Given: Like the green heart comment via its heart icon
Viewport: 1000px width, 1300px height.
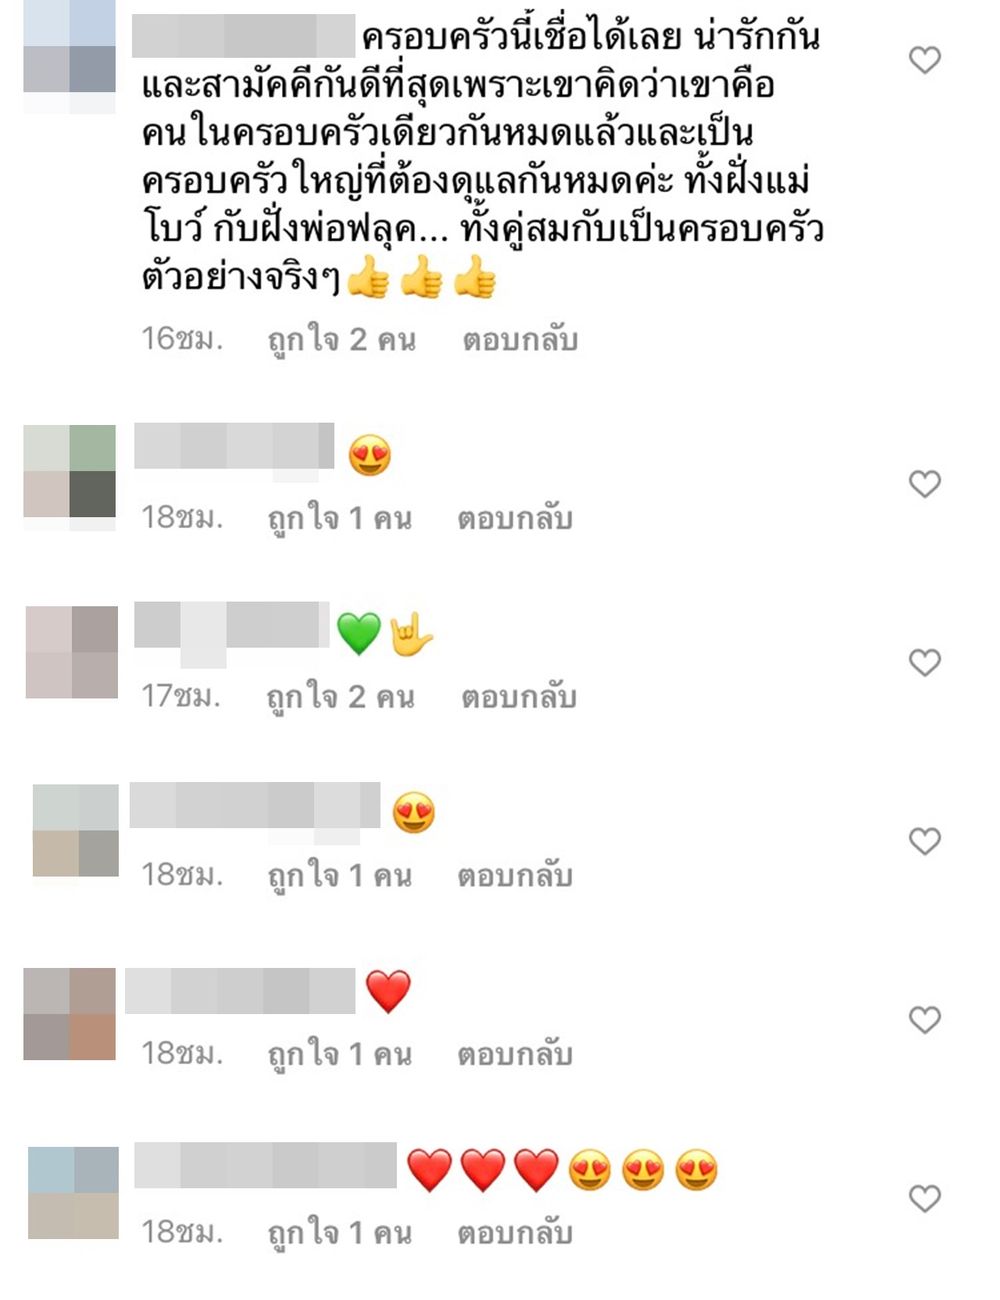Looking at the screenshot, I should (x=925, y=662).
